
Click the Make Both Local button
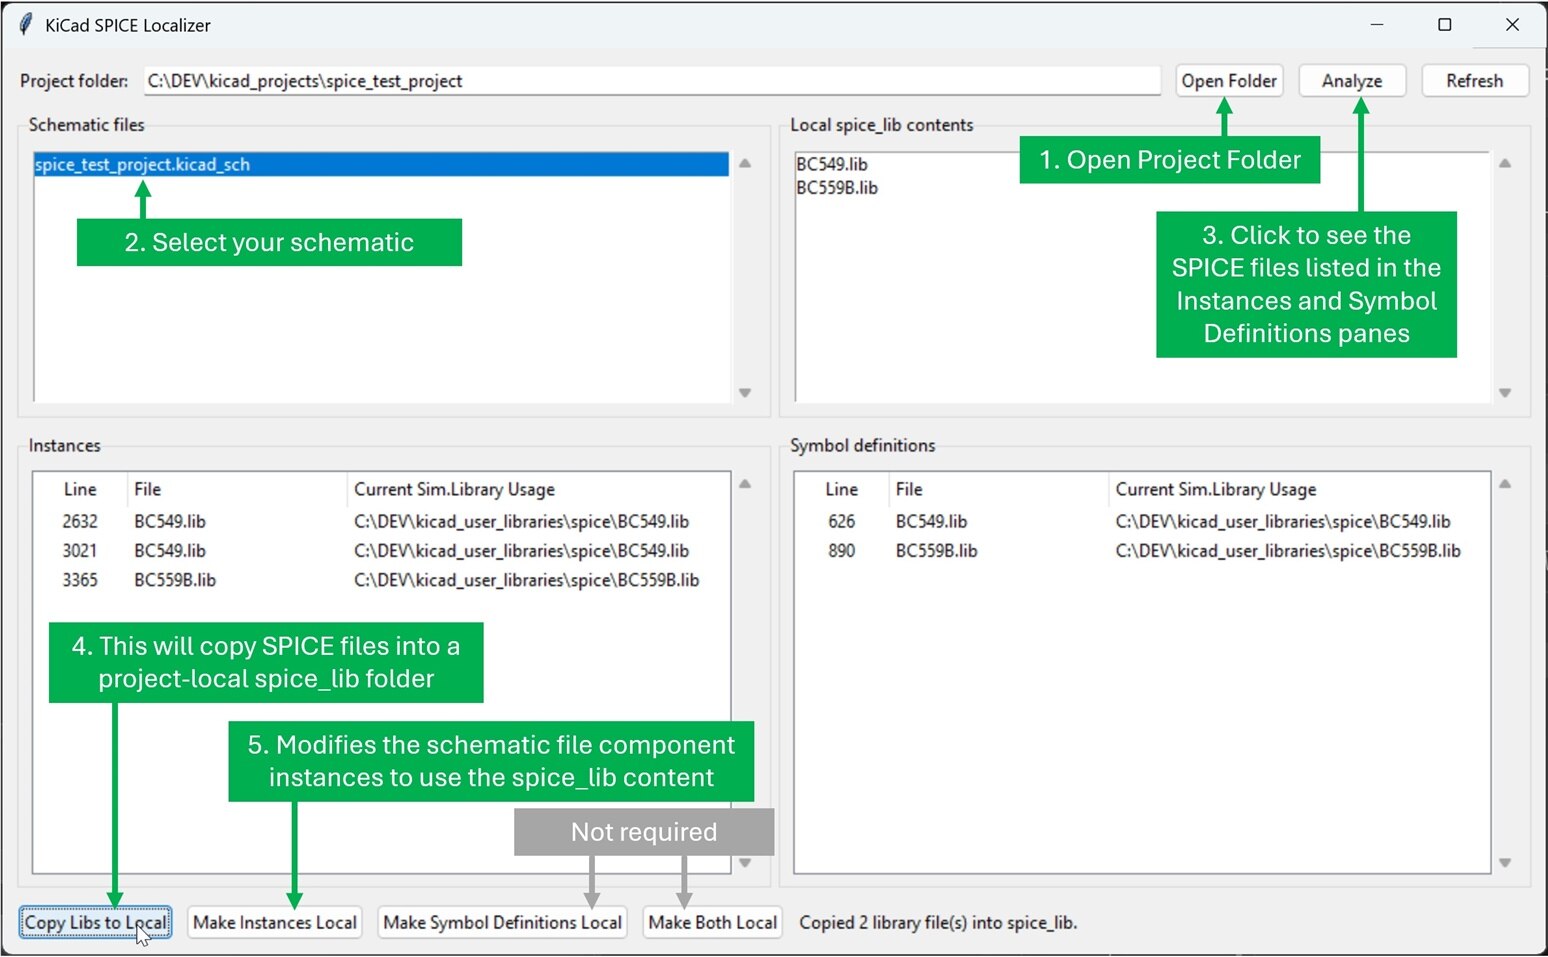(712, 922)
